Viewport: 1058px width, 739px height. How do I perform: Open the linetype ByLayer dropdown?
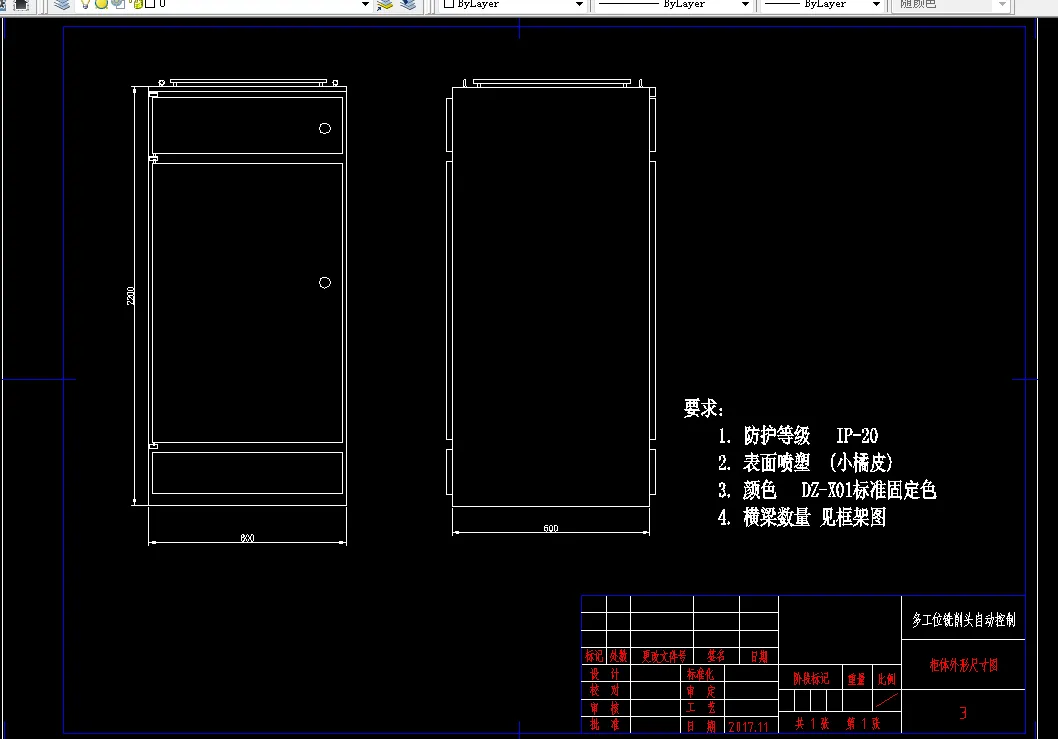pos(673,4)
